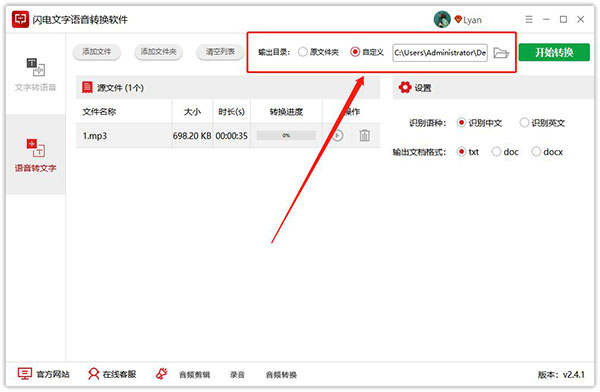
Task: Switch to 语音转文字 sidebar tab
Action: (x=35, y=155)
